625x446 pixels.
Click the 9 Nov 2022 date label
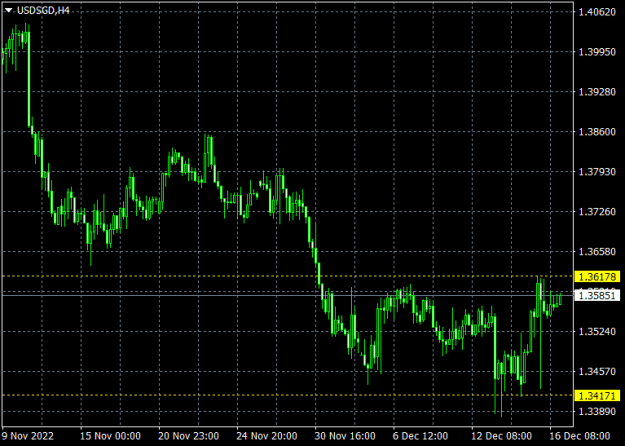point(28,436)
